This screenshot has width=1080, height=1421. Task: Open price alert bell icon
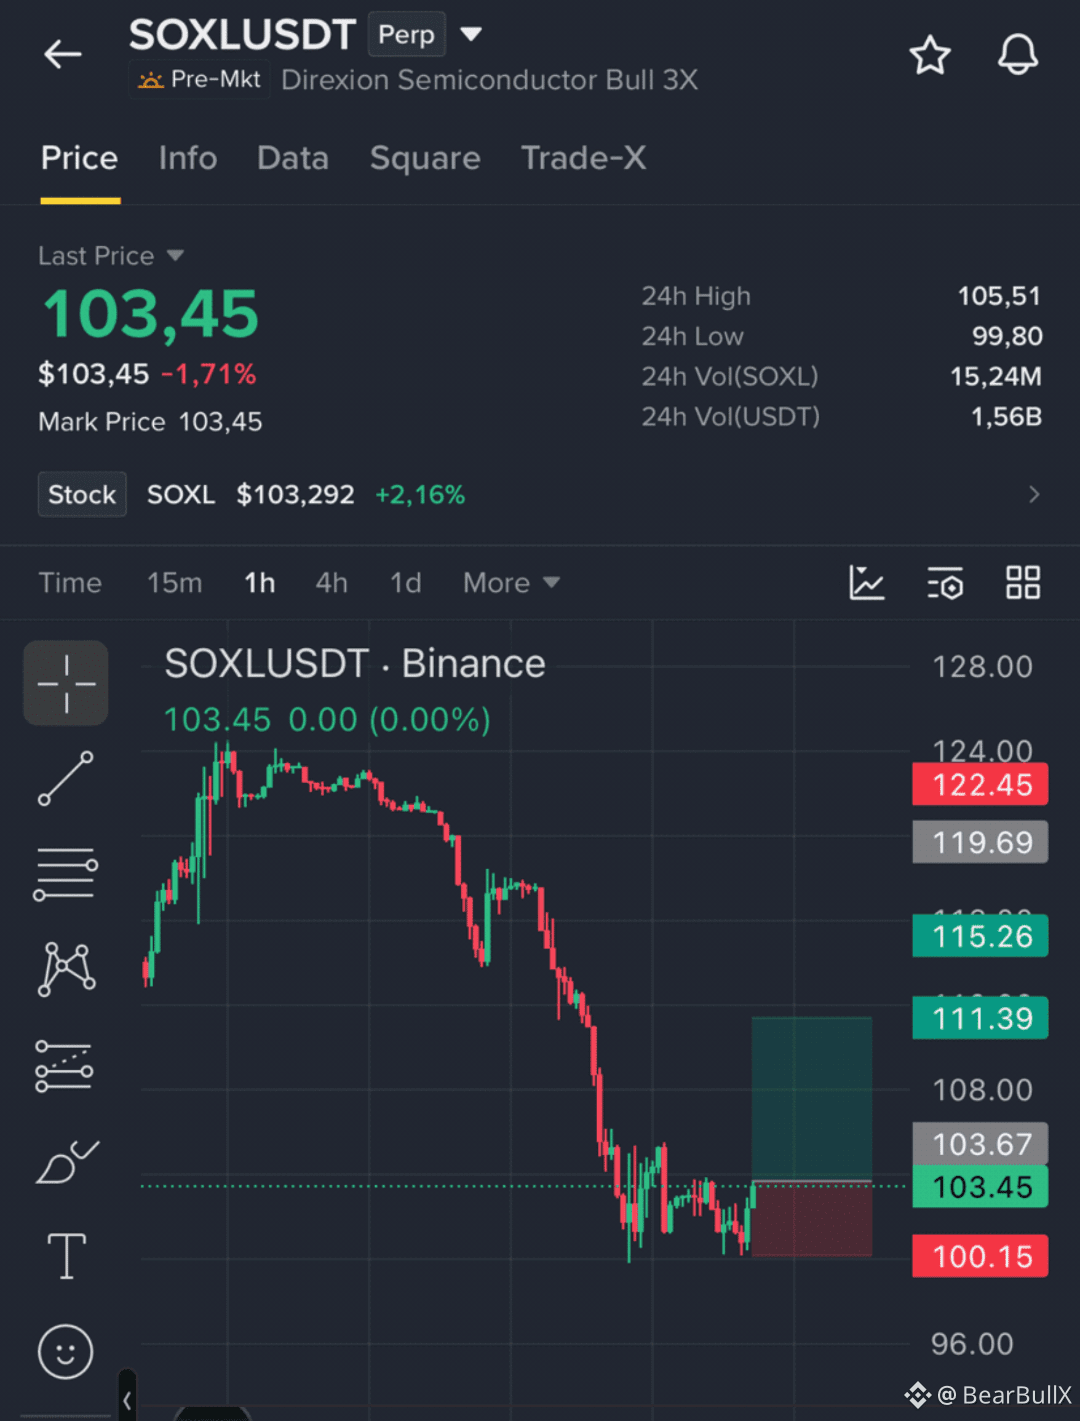click(x=1018, y=55)
